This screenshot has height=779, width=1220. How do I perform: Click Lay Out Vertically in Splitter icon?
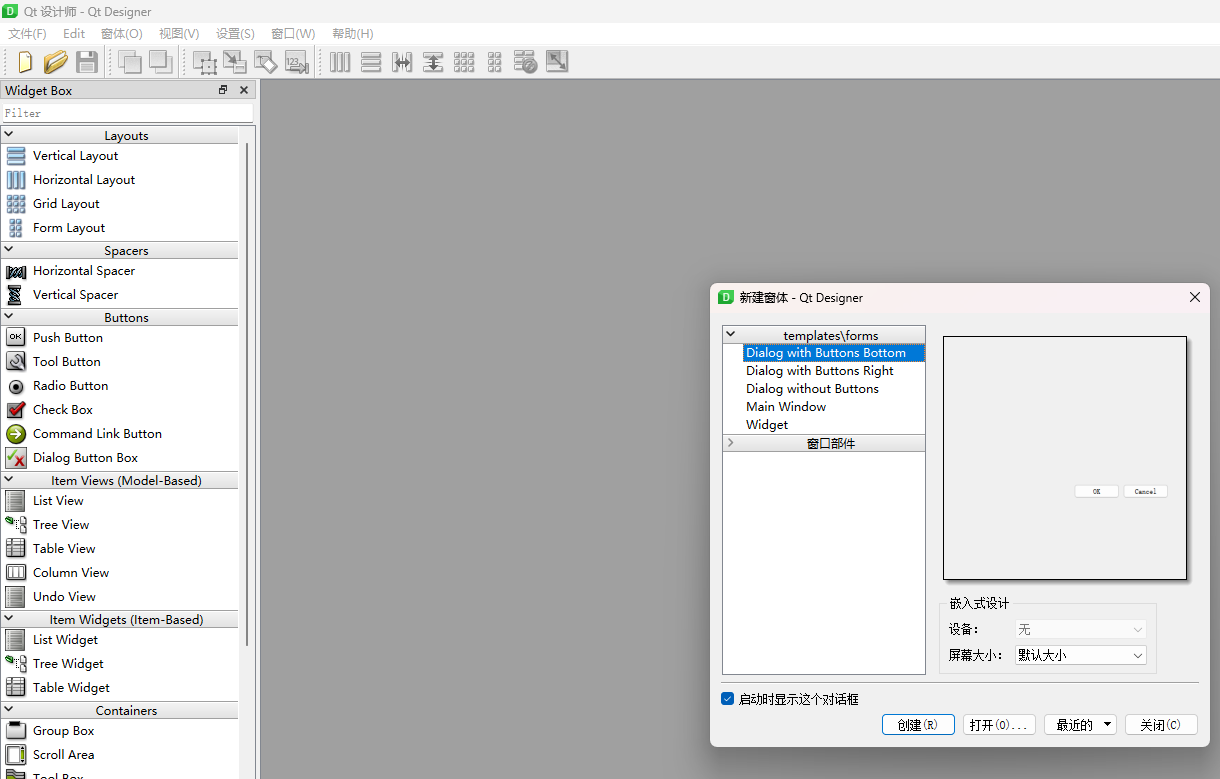click(433, 62)
